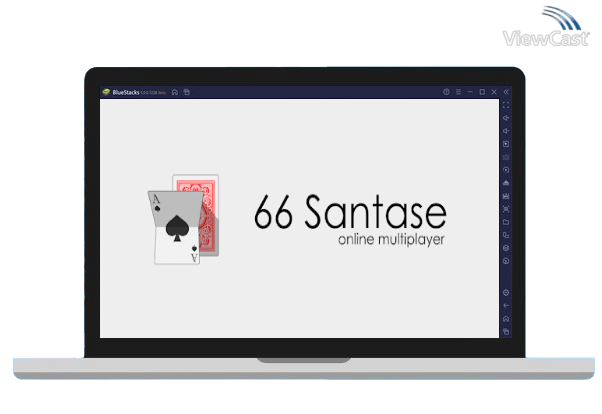Open the hamburger menu in title bar
Viewport: 602px width, 414px height.
458,92
